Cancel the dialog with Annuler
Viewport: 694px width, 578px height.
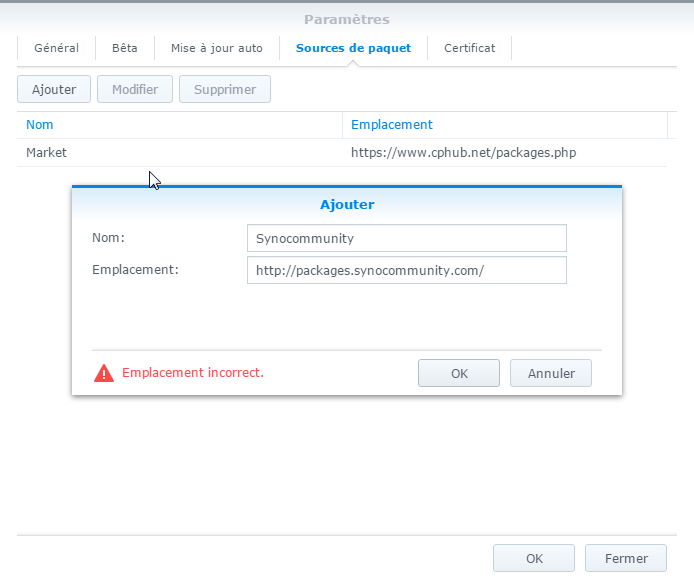tap(551, 373)
